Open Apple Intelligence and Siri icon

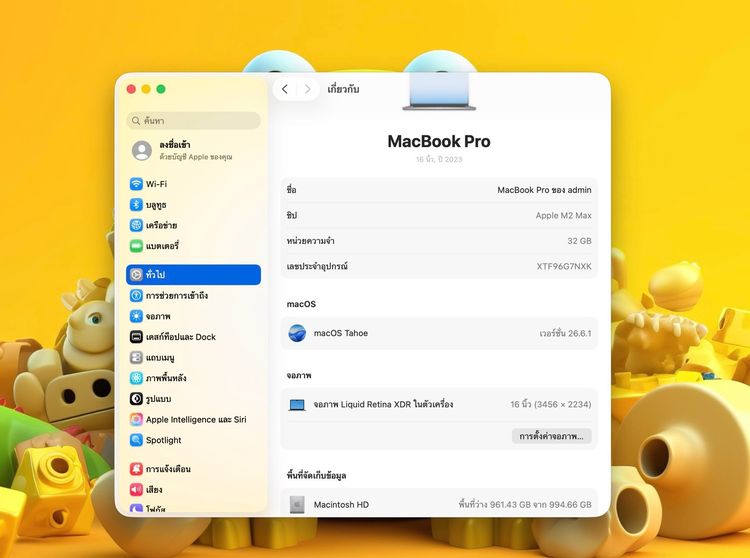click(136, 419)
